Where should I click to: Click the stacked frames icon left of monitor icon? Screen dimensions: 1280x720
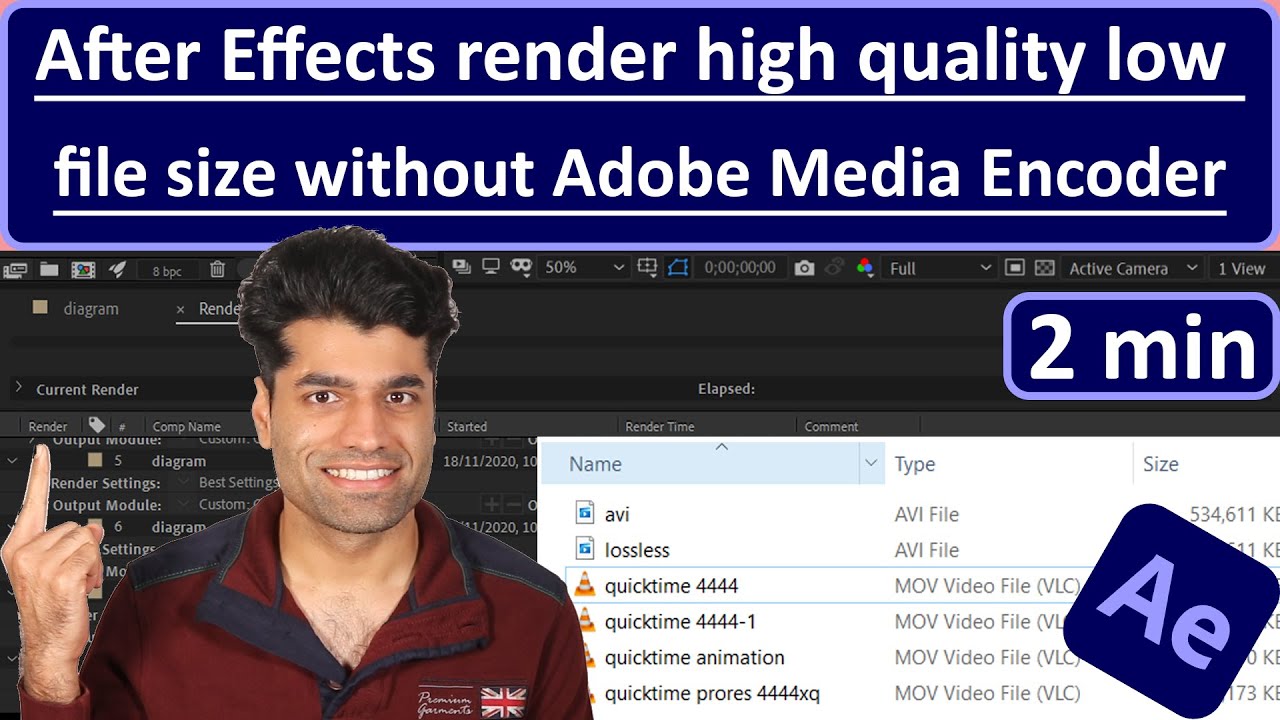tap(461, 267)
